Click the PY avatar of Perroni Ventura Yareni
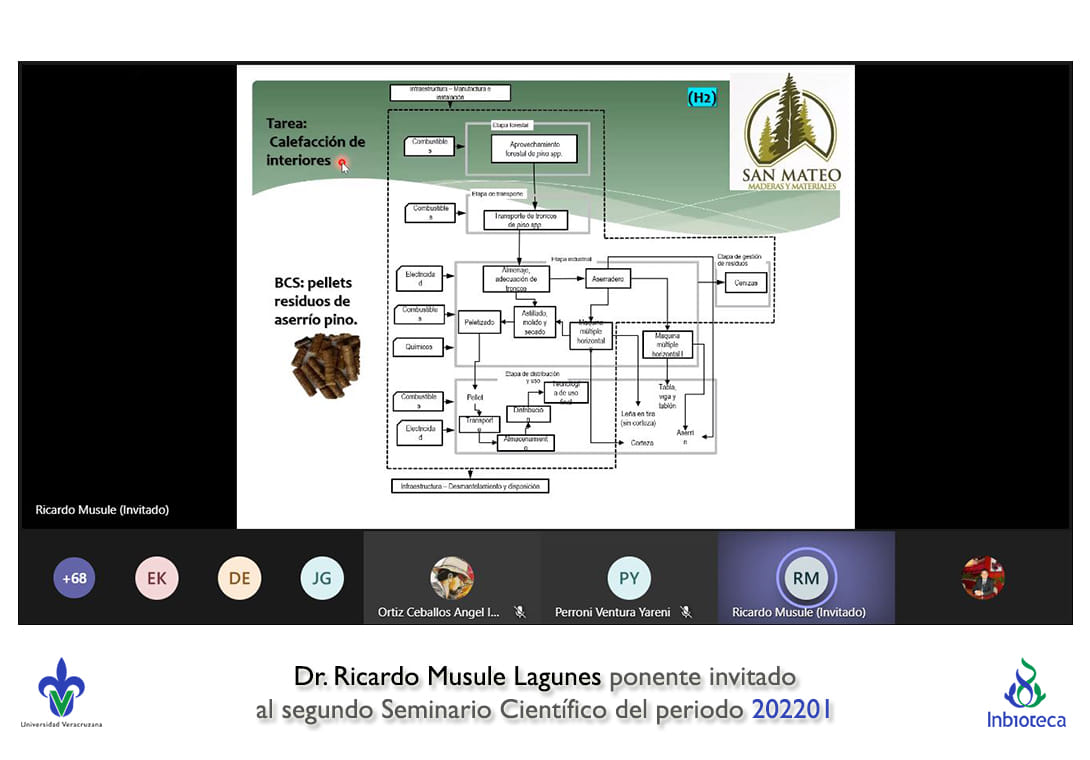Viewport: 1090px width, 760px height. 629,578
